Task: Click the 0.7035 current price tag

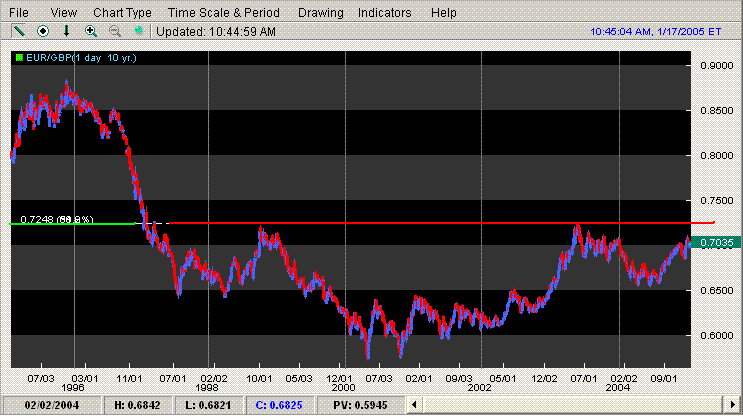Action: point(716,243)
